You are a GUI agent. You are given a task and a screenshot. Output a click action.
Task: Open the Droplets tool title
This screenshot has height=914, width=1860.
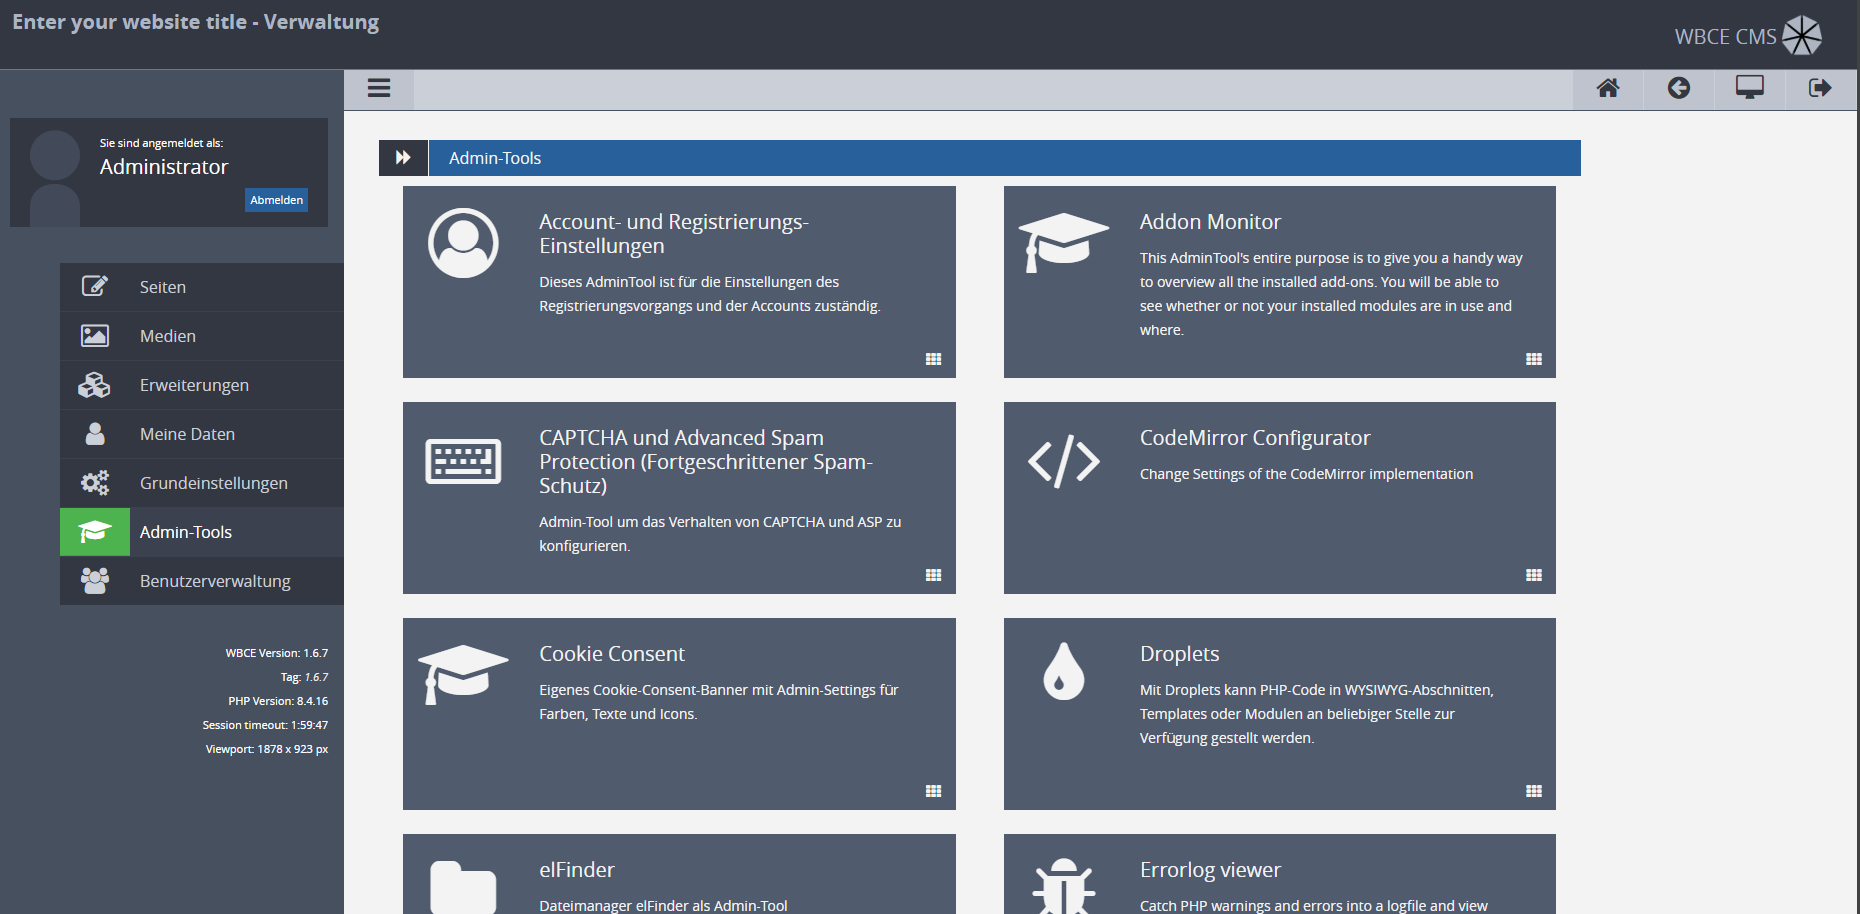(1180, 654)
